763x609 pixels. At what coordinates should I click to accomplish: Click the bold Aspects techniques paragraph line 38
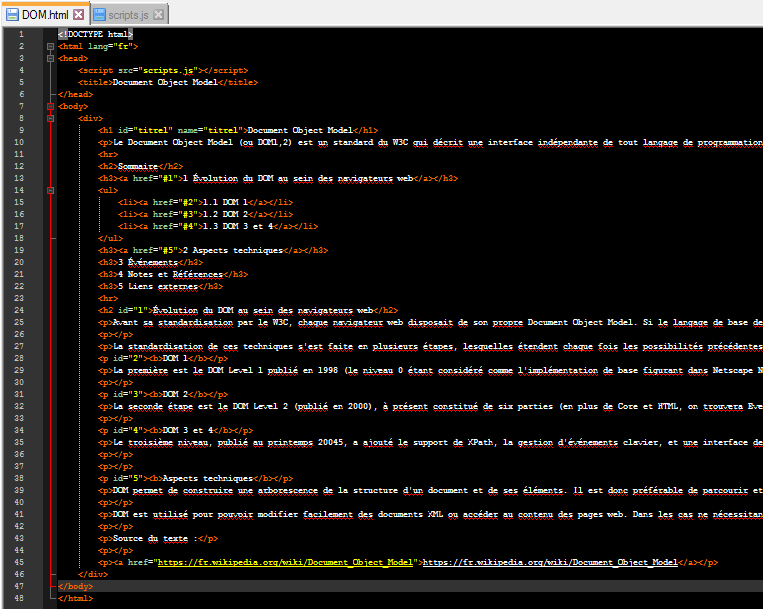click(195, 479)
